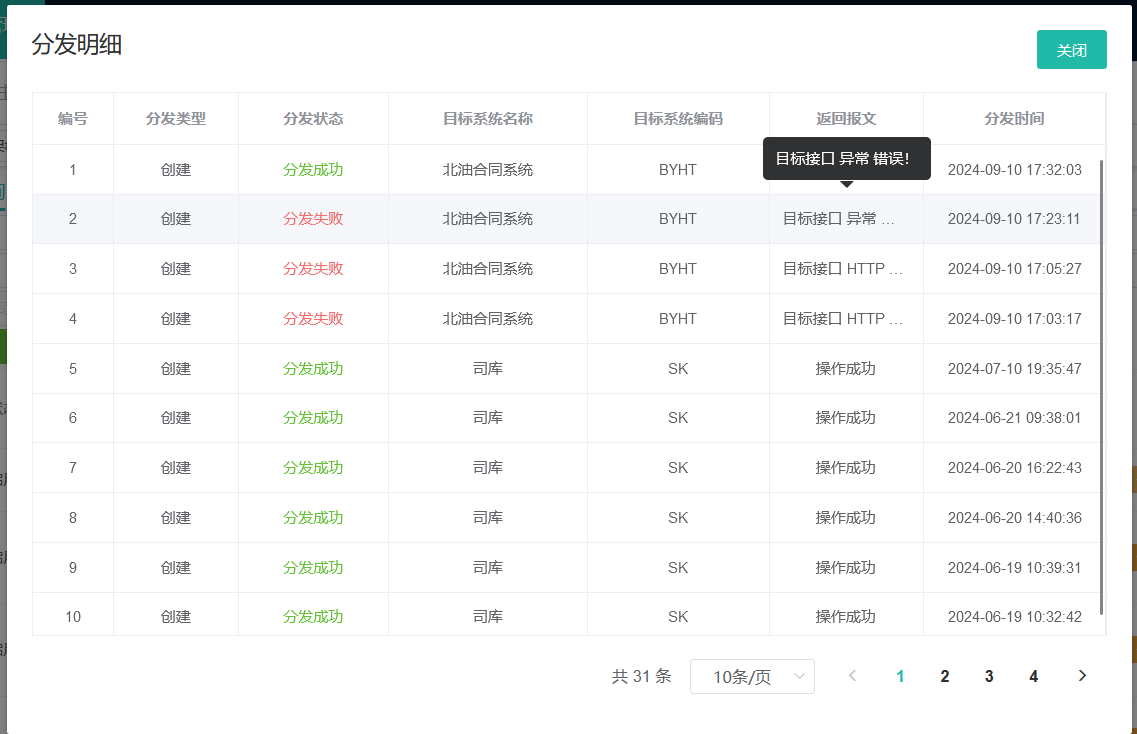The image size is (1137, 734).
Task: Click the 返回报文 column header
Action: (846, 119)
